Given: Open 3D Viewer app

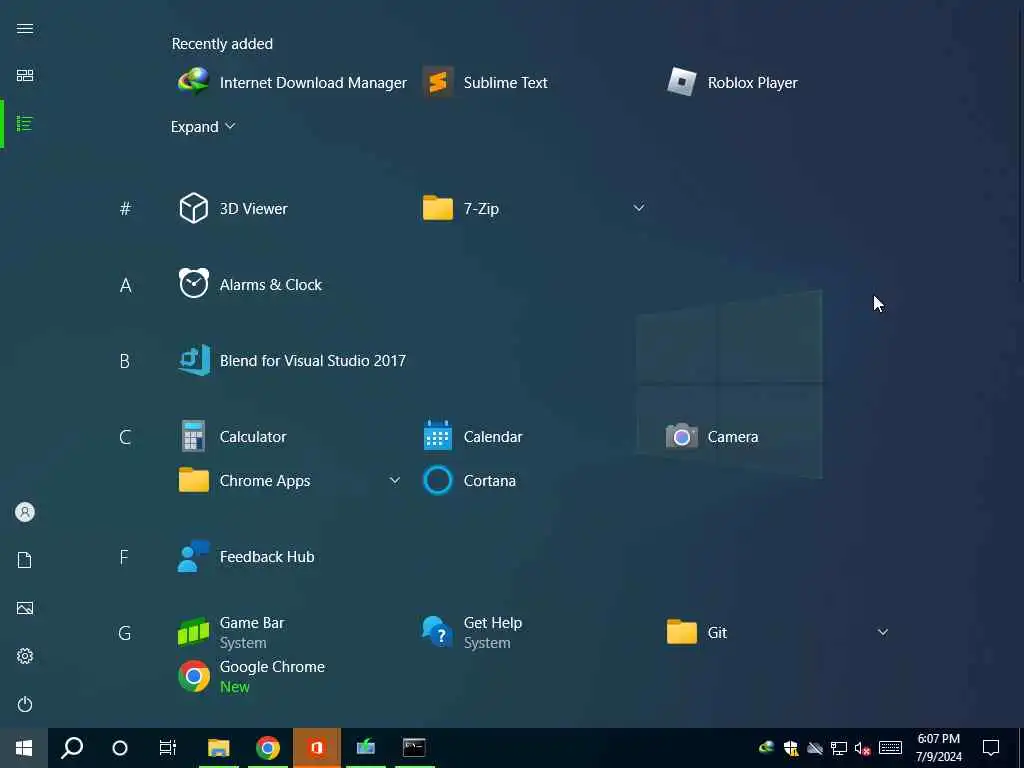Looking at the screenshot, I should click(x=233, y=208).
